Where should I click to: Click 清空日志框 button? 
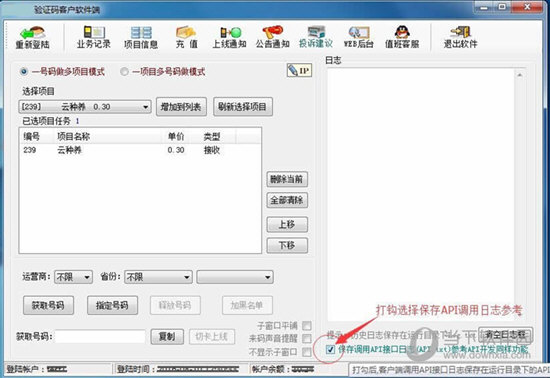click(505, 335)
